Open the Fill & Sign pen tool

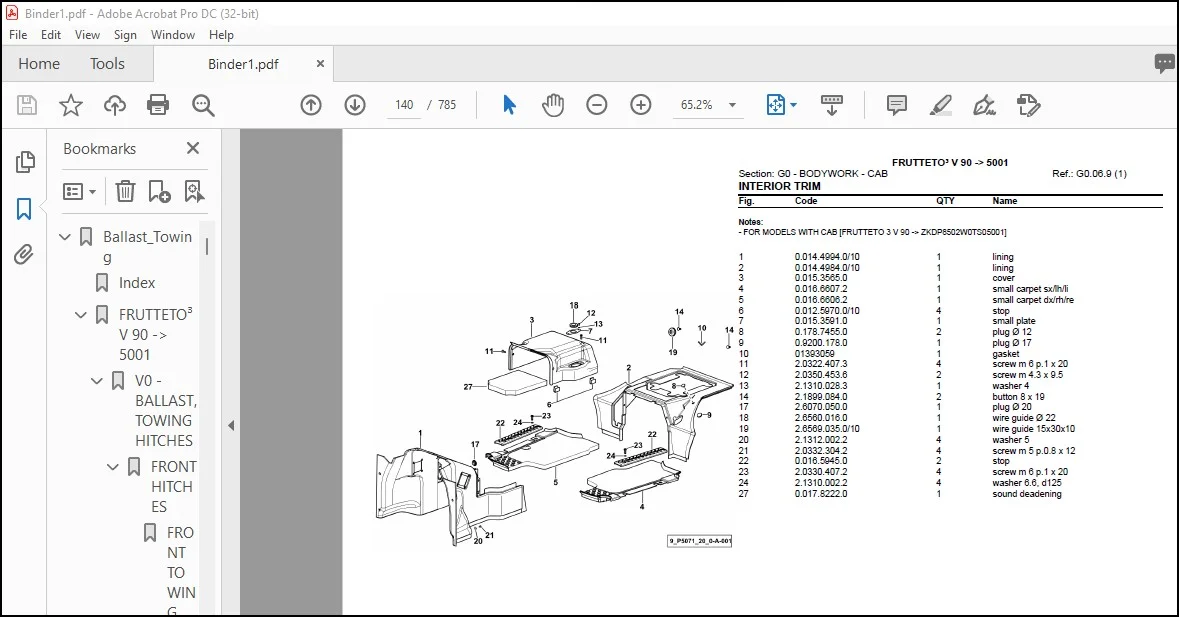click(x=984, y=105)
